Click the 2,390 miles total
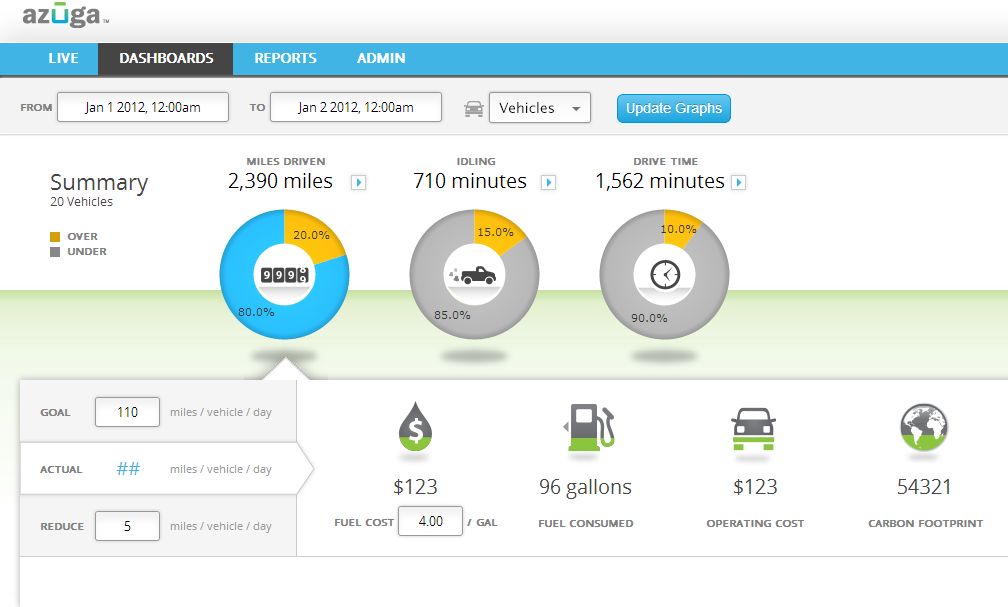The image size is (1008, 607). coord(280,181)
